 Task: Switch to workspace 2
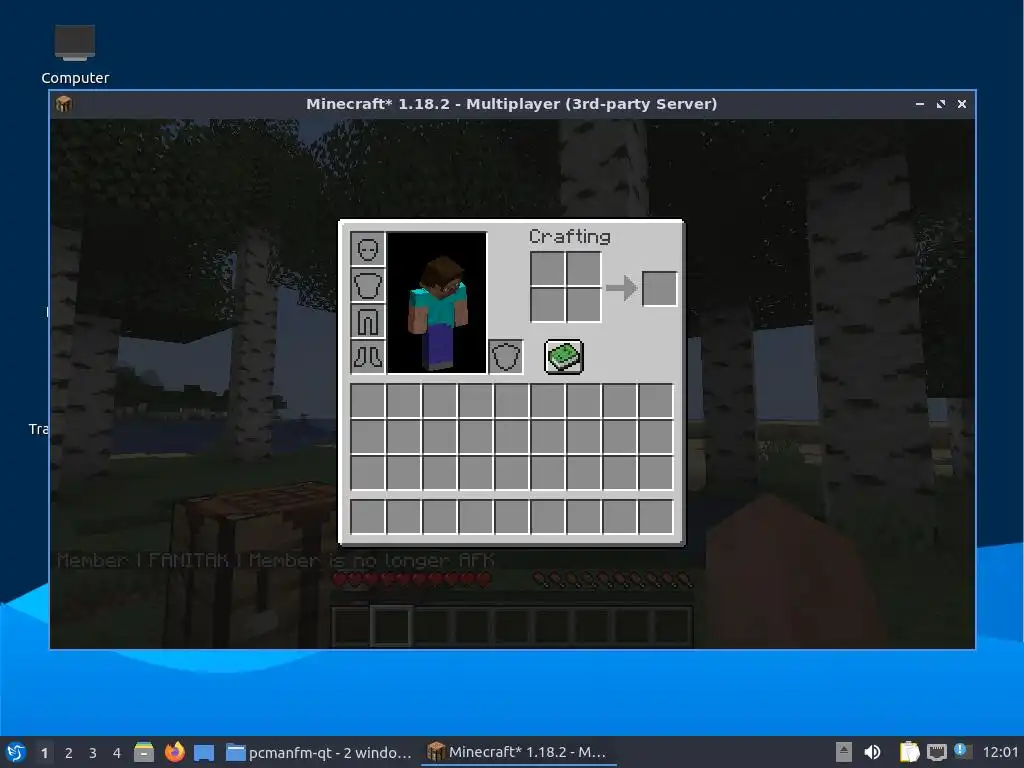(x=69, y=753)
